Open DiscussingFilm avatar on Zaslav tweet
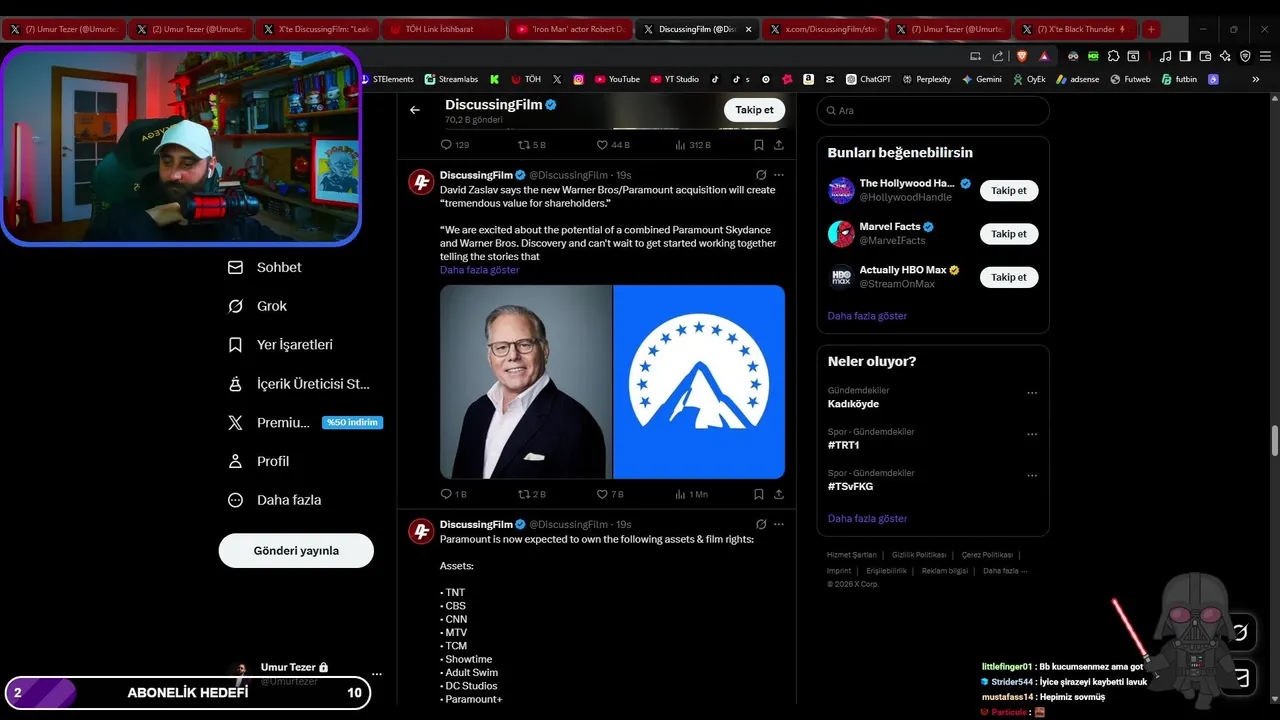 (421, 182)
